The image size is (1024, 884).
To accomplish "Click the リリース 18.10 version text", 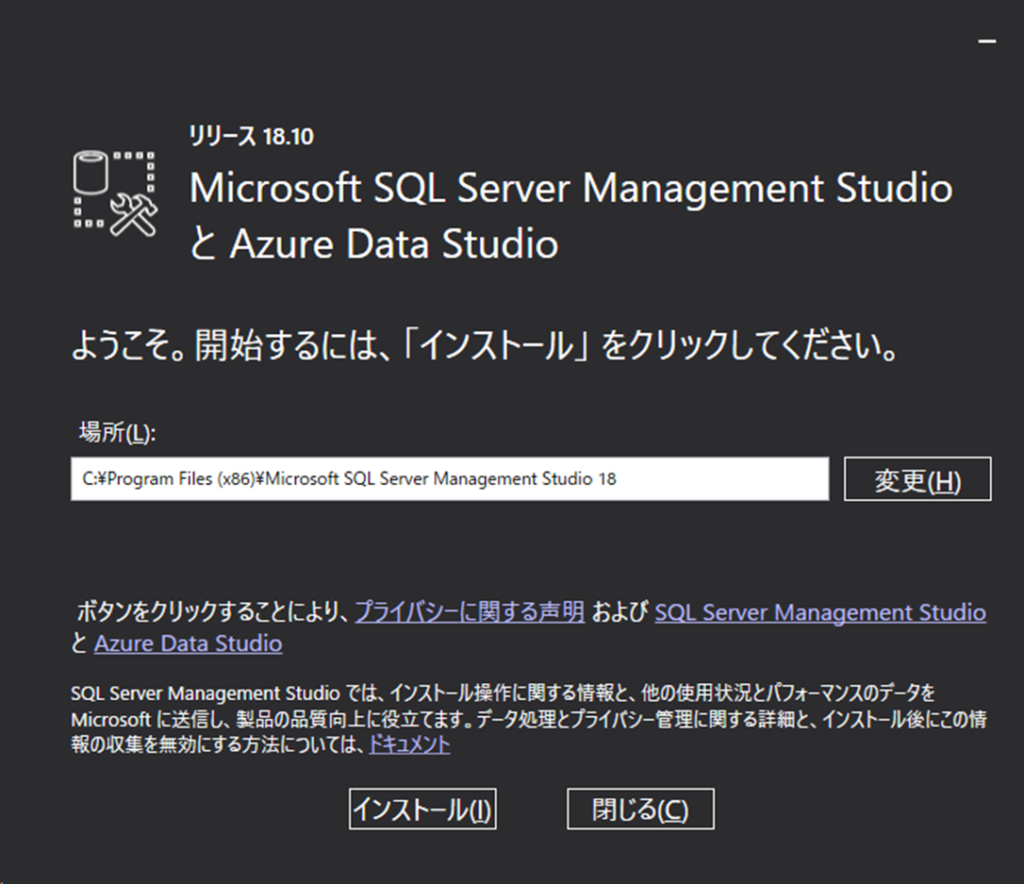I will [251, 136].
